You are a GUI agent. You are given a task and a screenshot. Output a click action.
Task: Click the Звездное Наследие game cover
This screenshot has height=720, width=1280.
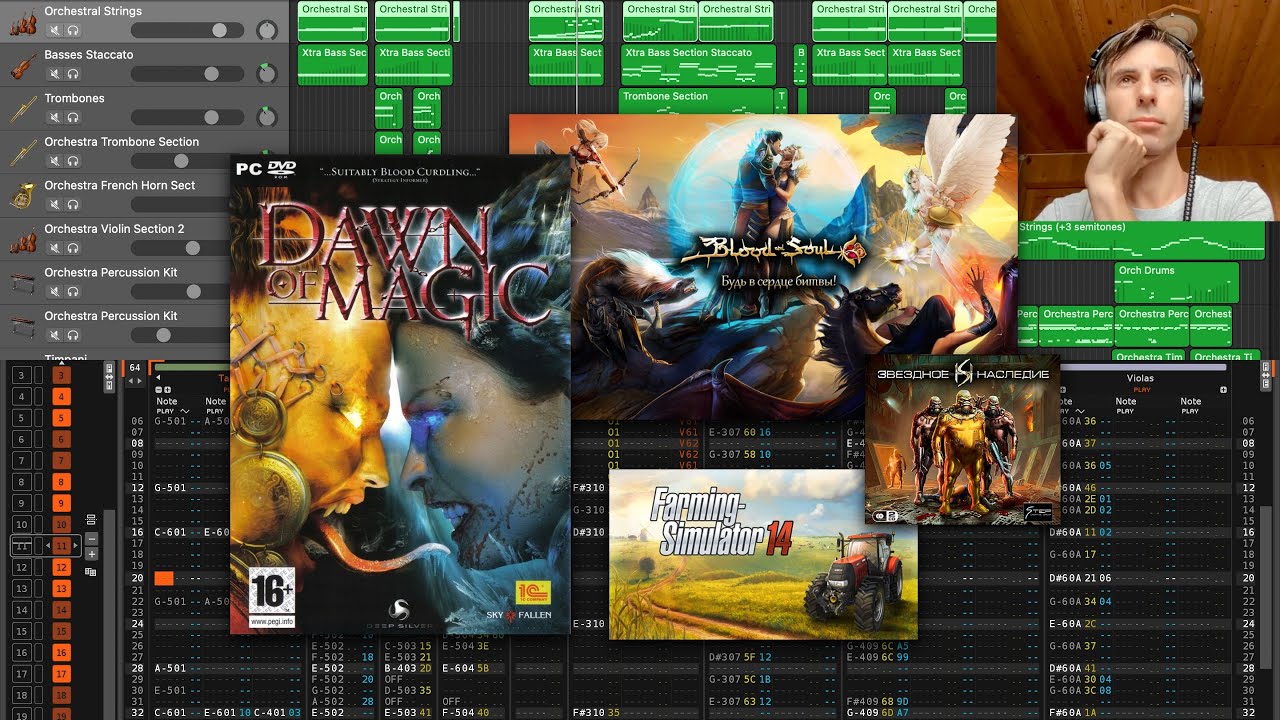pos(962,439)
